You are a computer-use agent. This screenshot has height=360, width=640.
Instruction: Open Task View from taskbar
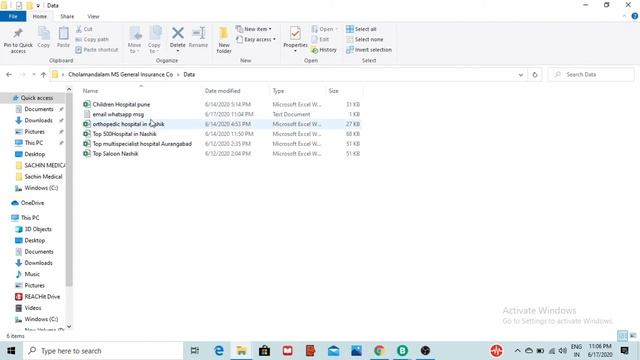pyautogui.click(x=195, y=351)
